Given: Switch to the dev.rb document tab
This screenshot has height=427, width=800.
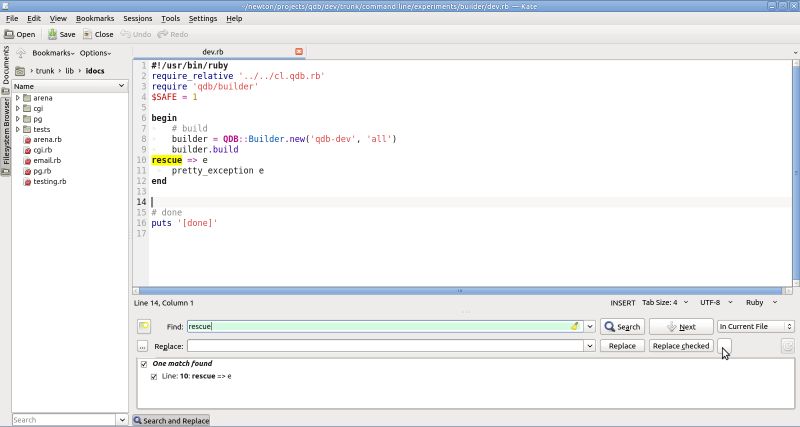Looking at the screenshot, I should (x=213, y=52).
